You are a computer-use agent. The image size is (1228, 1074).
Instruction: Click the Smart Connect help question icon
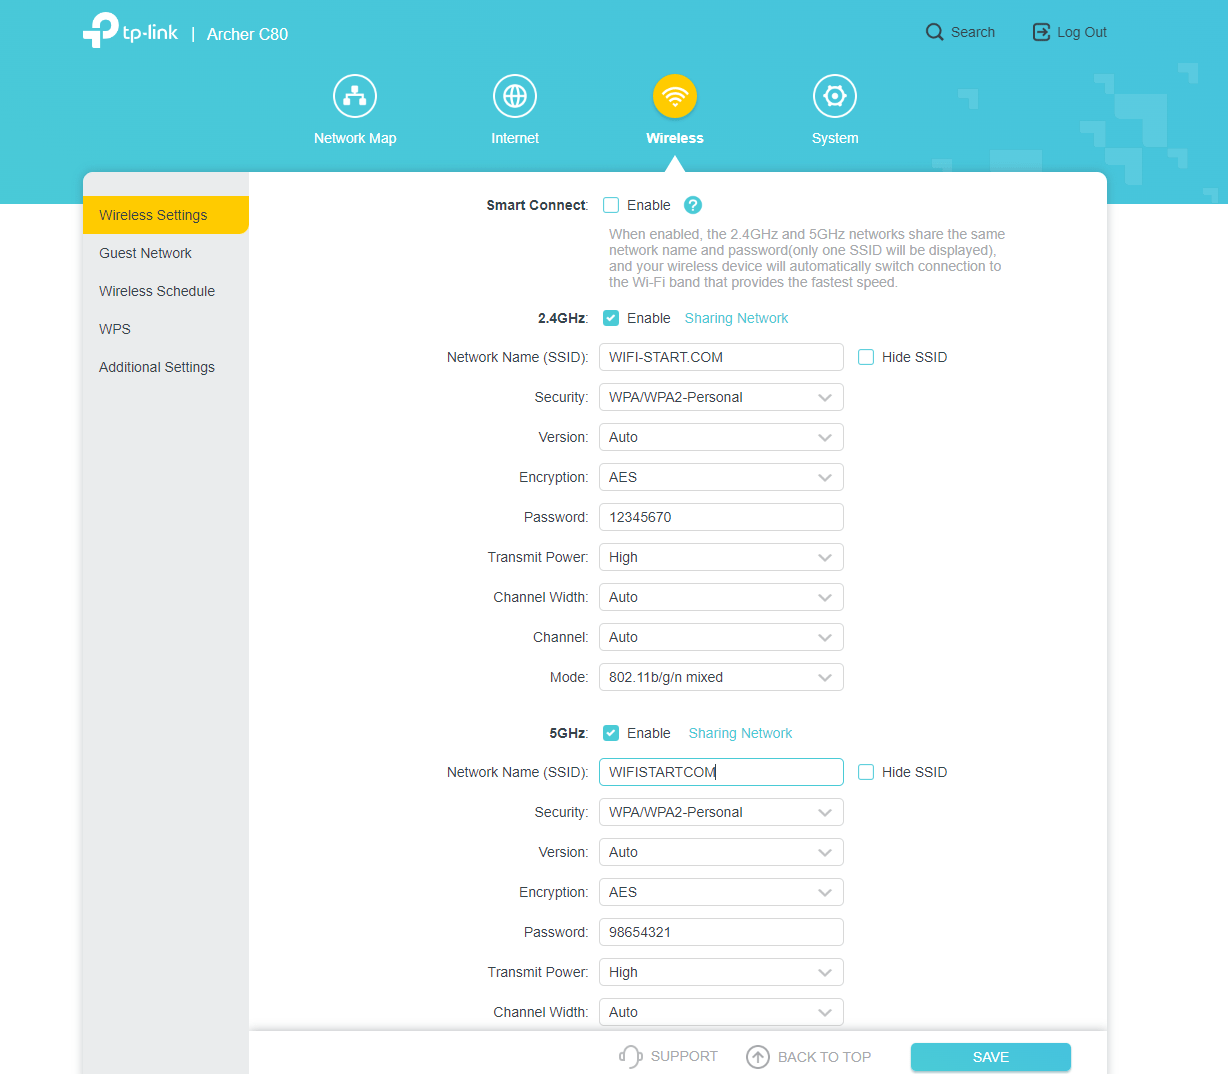click(693, 205)
